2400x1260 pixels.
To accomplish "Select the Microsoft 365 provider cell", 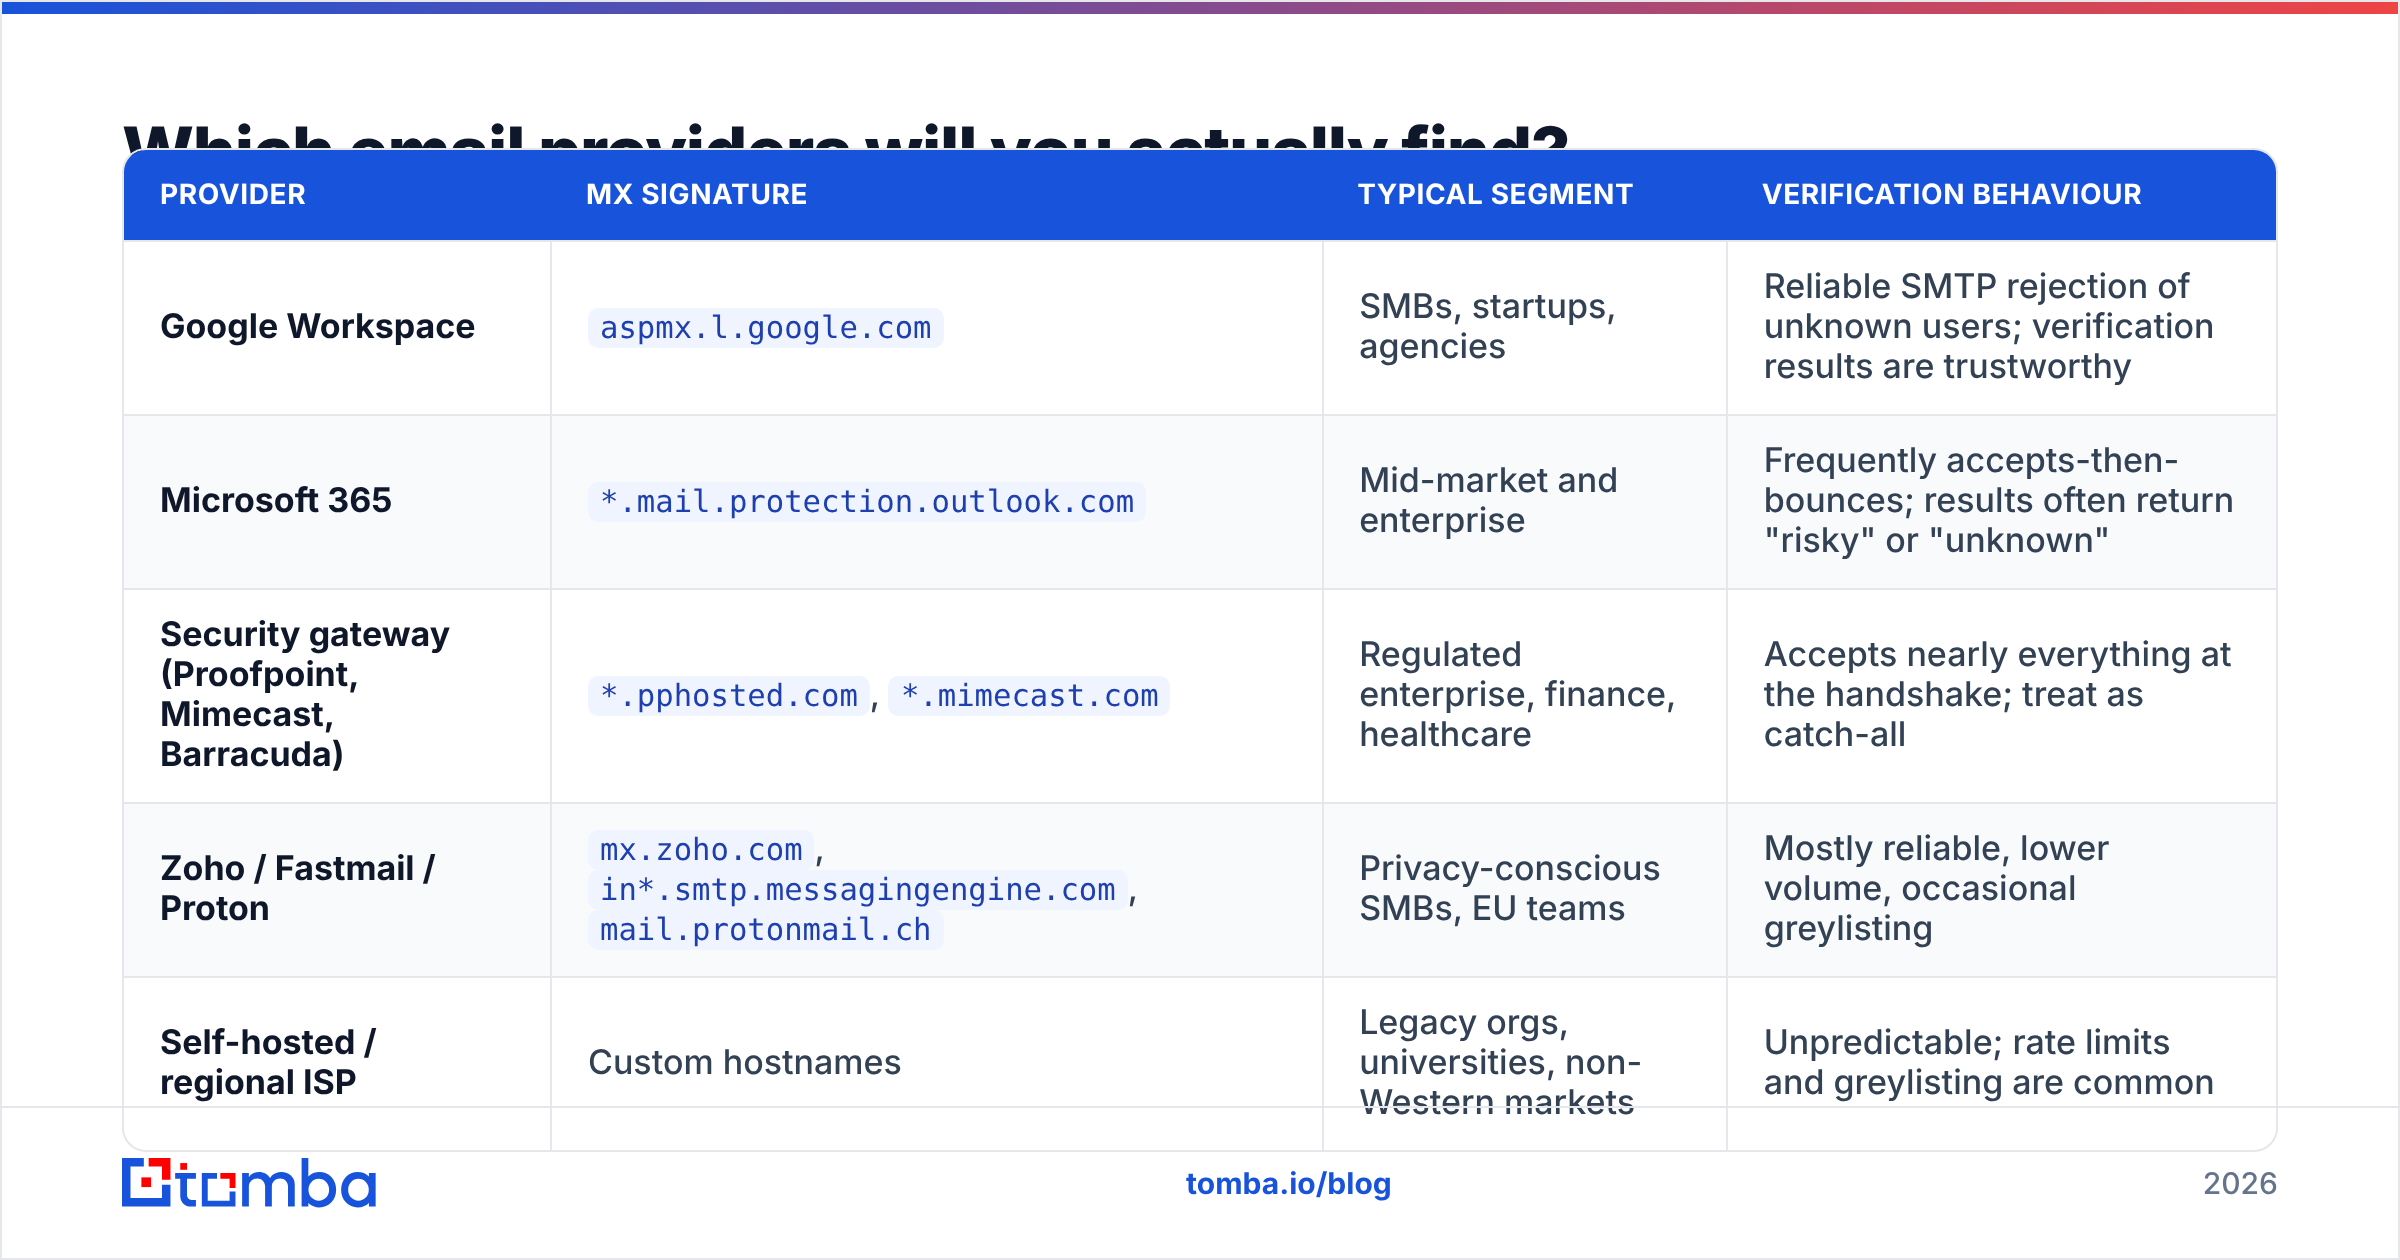I will tap(337, 501).
